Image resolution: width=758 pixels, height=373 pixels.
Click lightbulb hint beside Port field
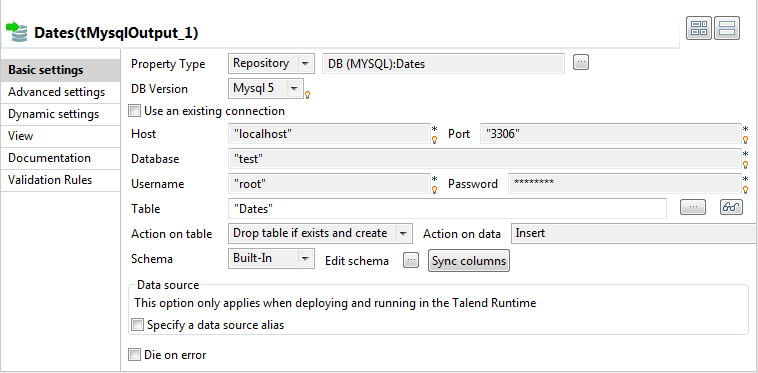point(746,139)
